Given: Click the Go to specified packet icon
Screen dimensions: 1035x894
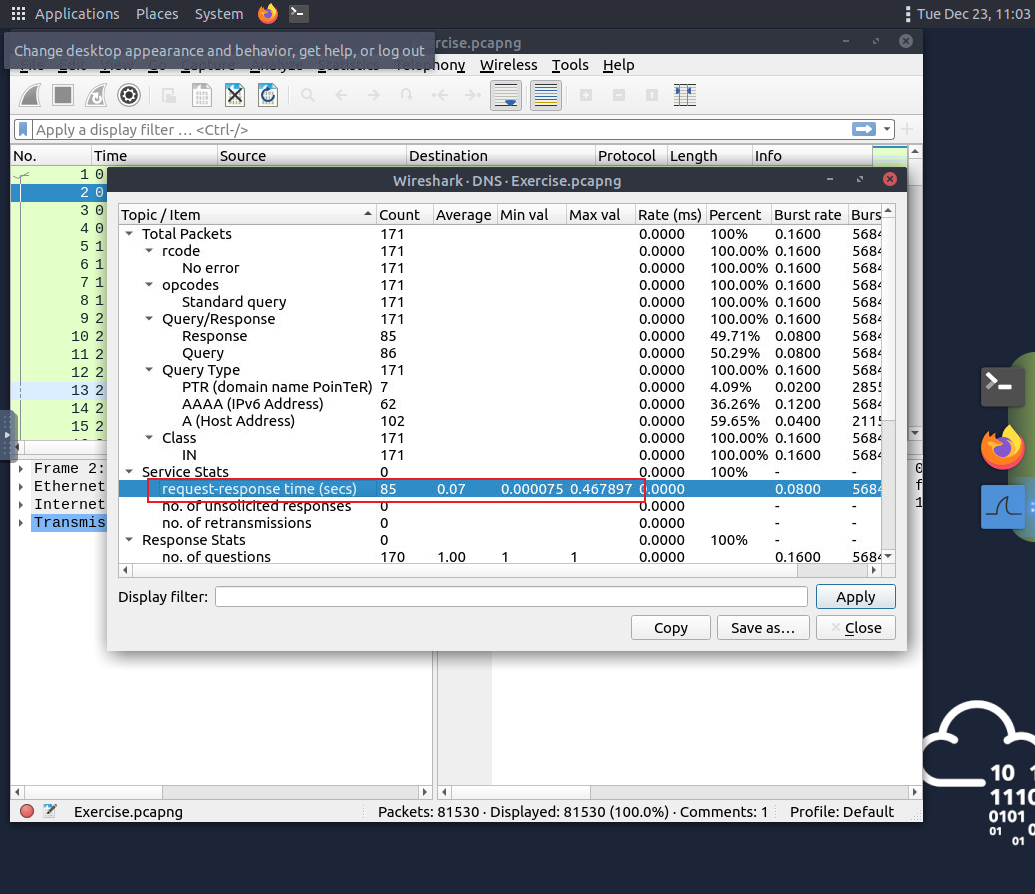Looking at the screenshot, I should pyautogui.click(x=407, y=96).
